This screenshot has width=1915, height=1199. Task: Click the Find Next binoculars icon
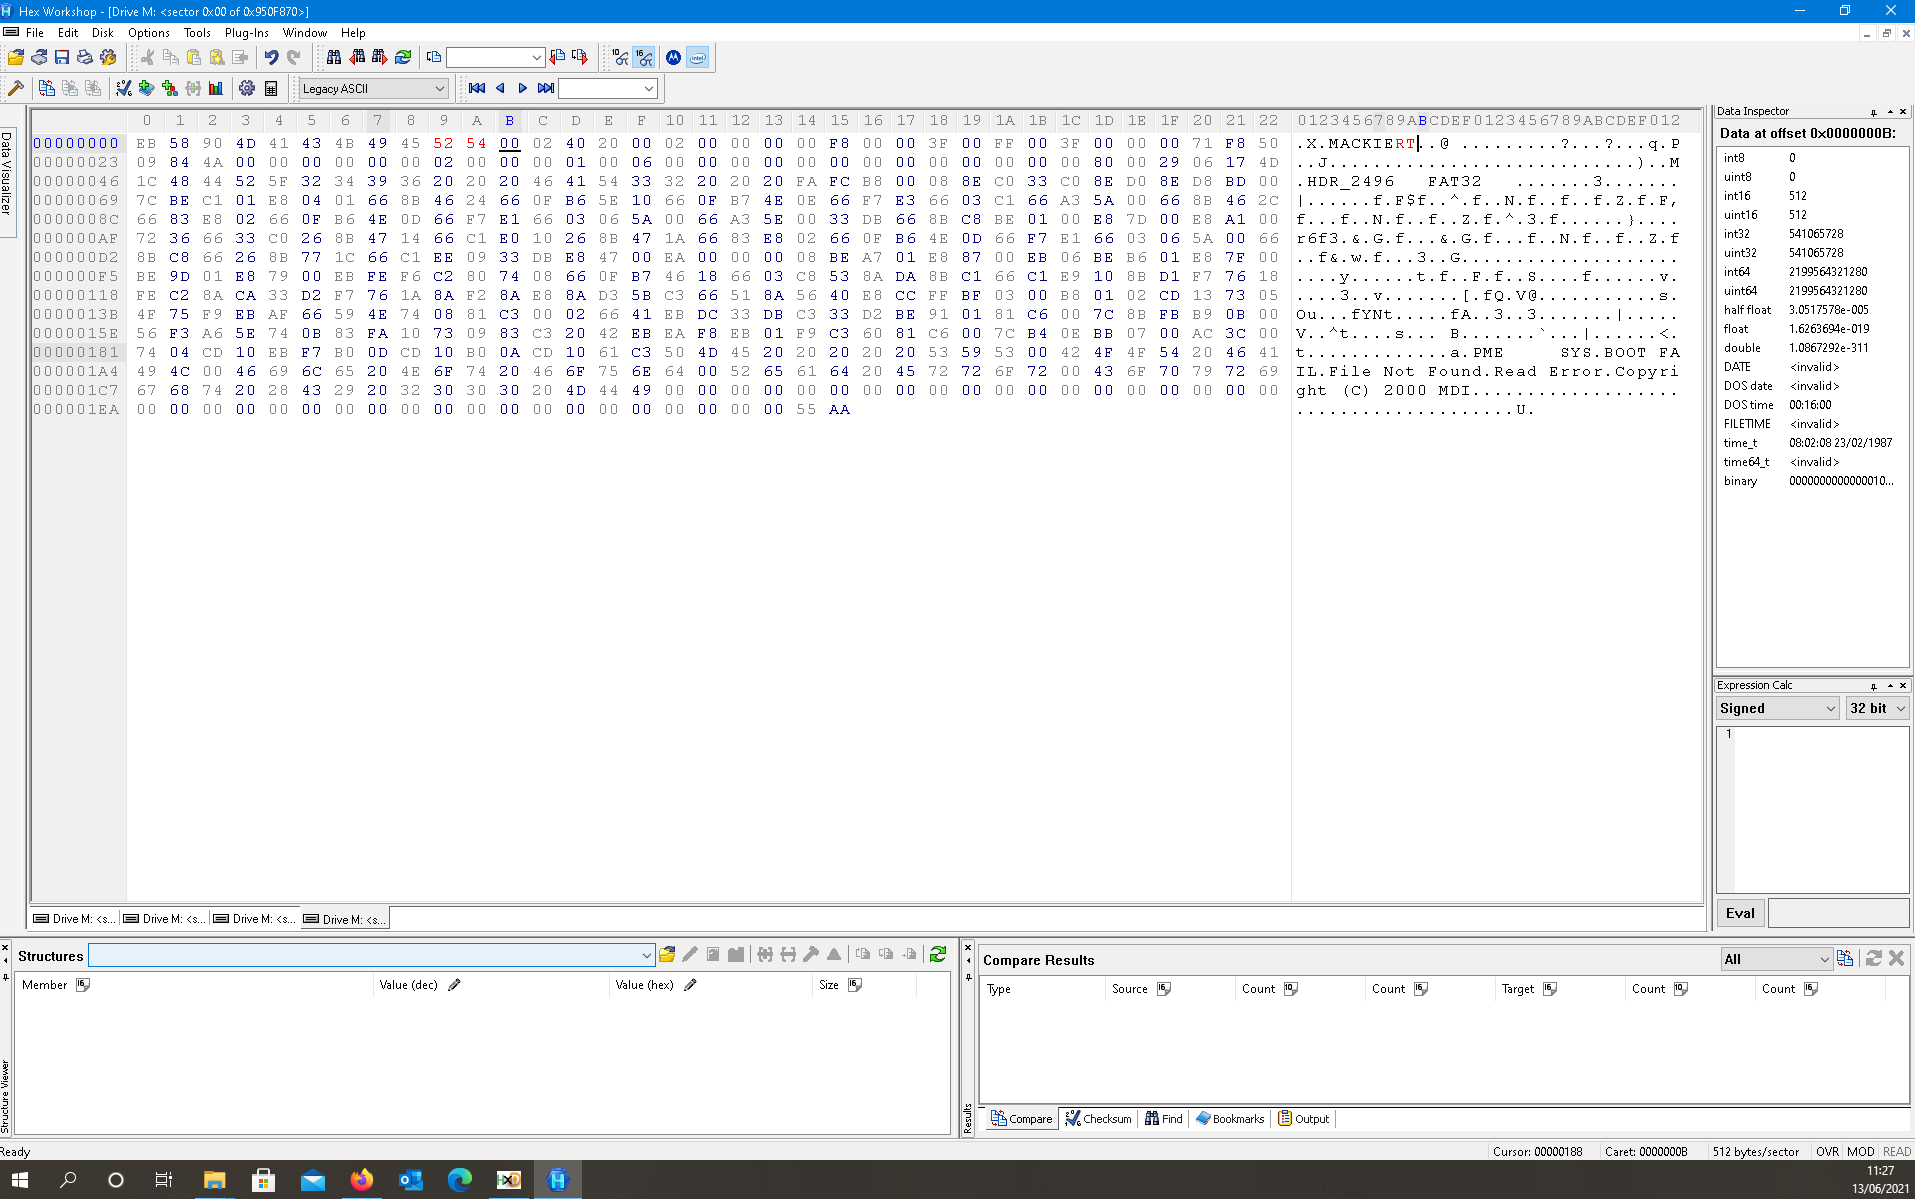(380, 58)
